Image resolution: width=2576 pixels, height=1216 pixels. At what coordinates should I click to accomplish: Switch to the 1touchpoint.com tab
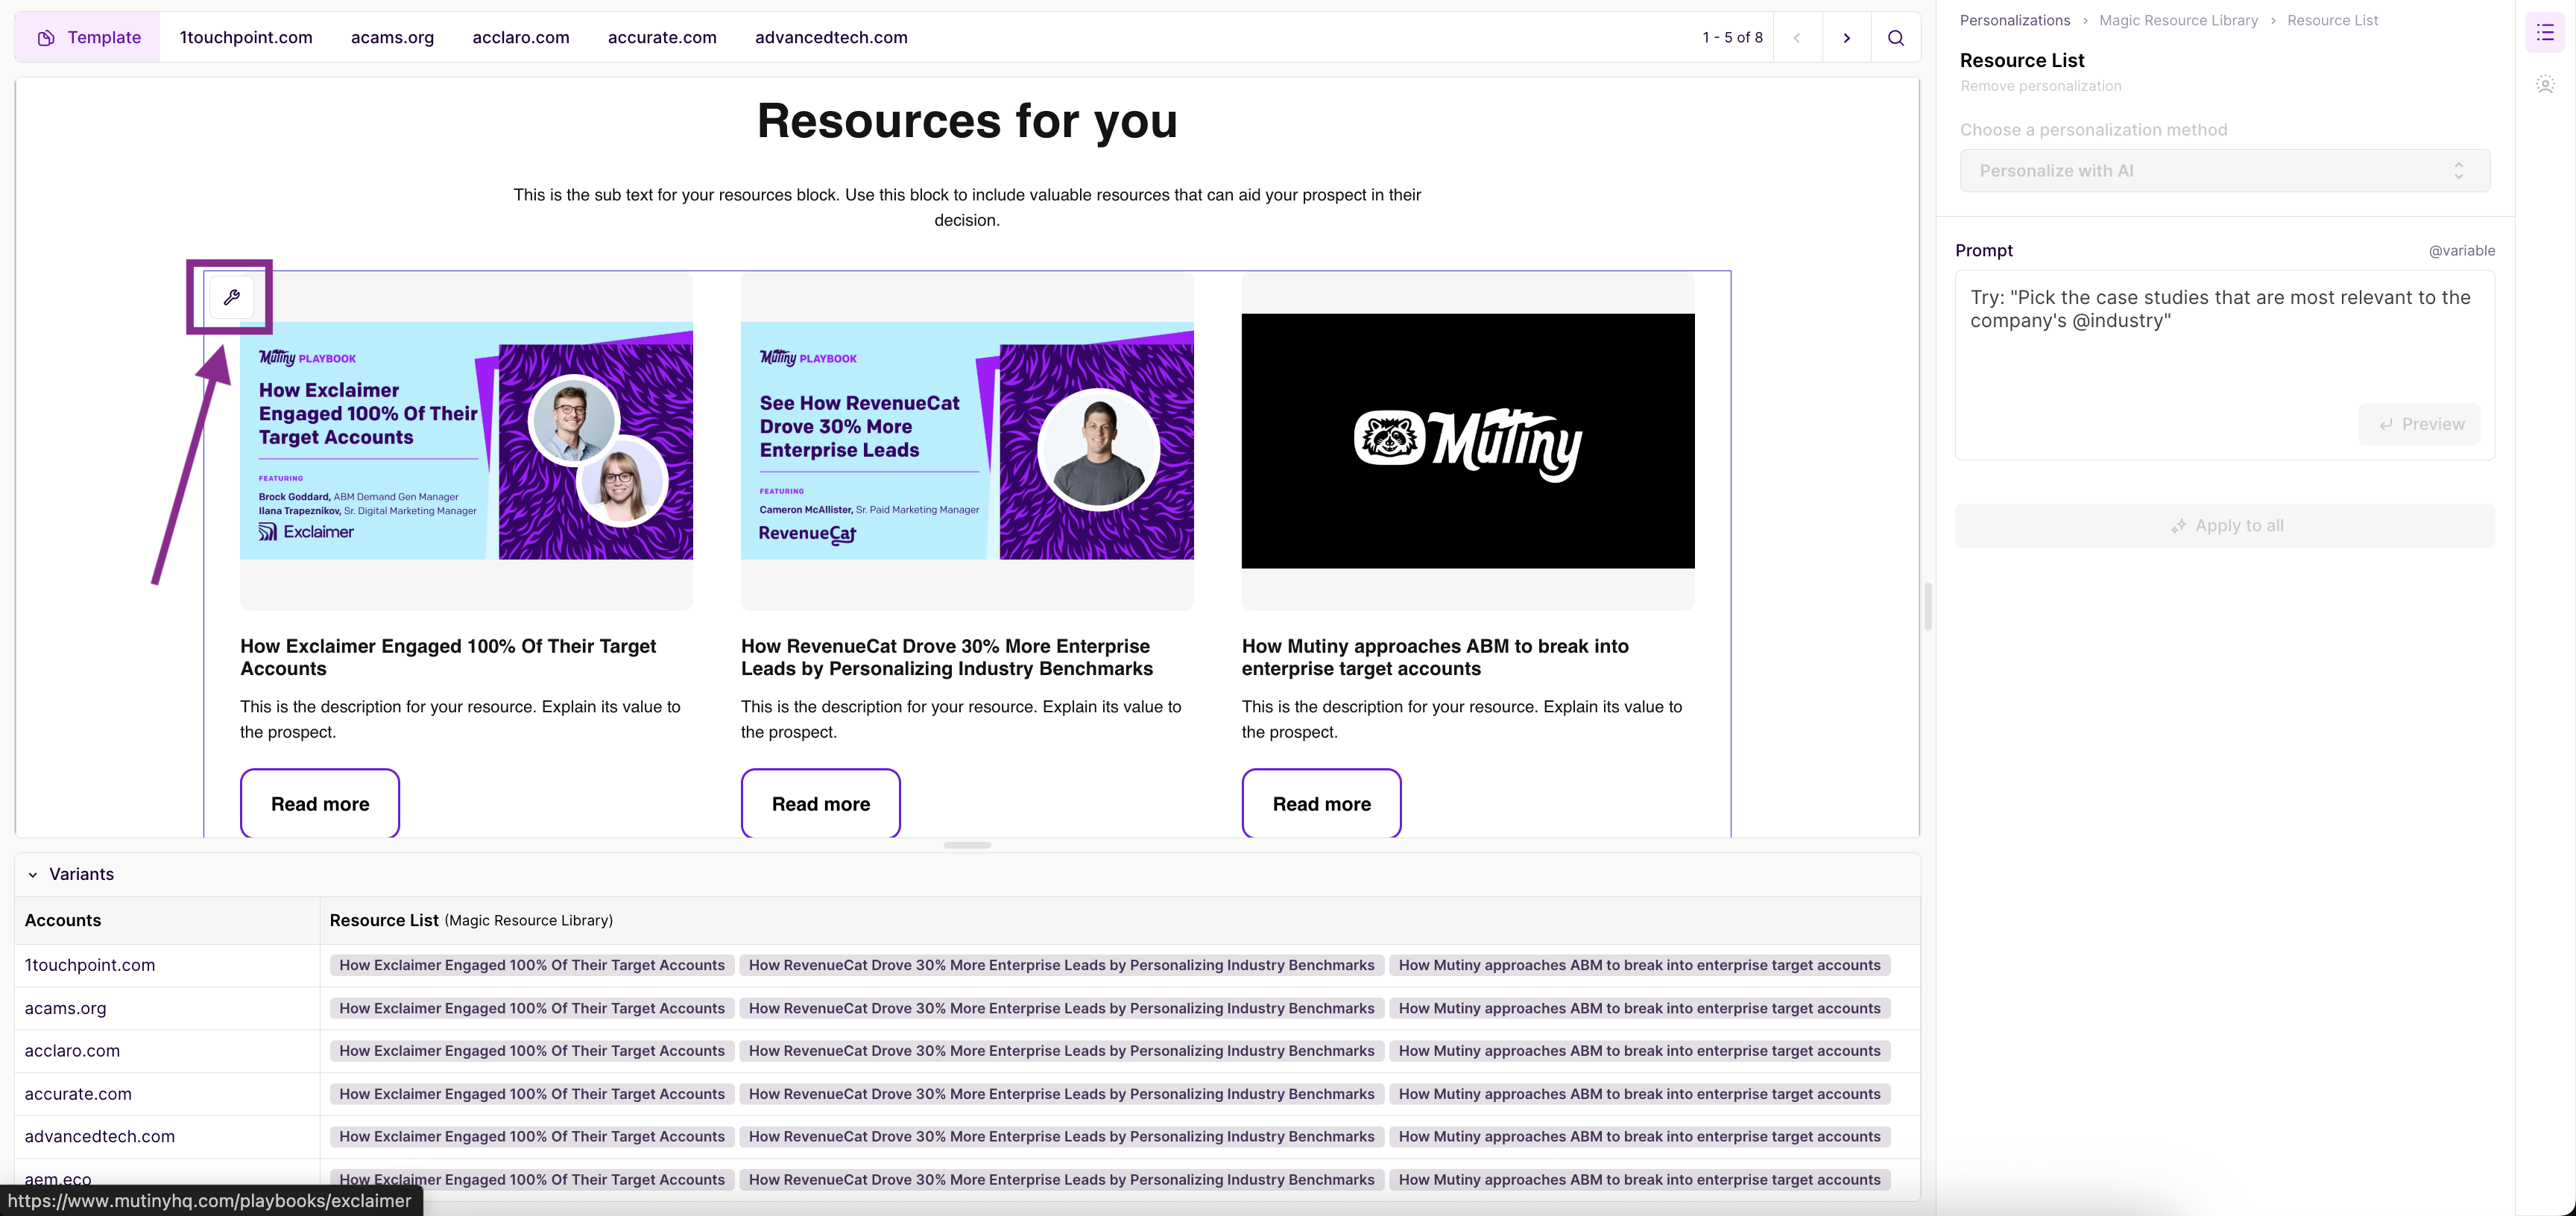246,38
